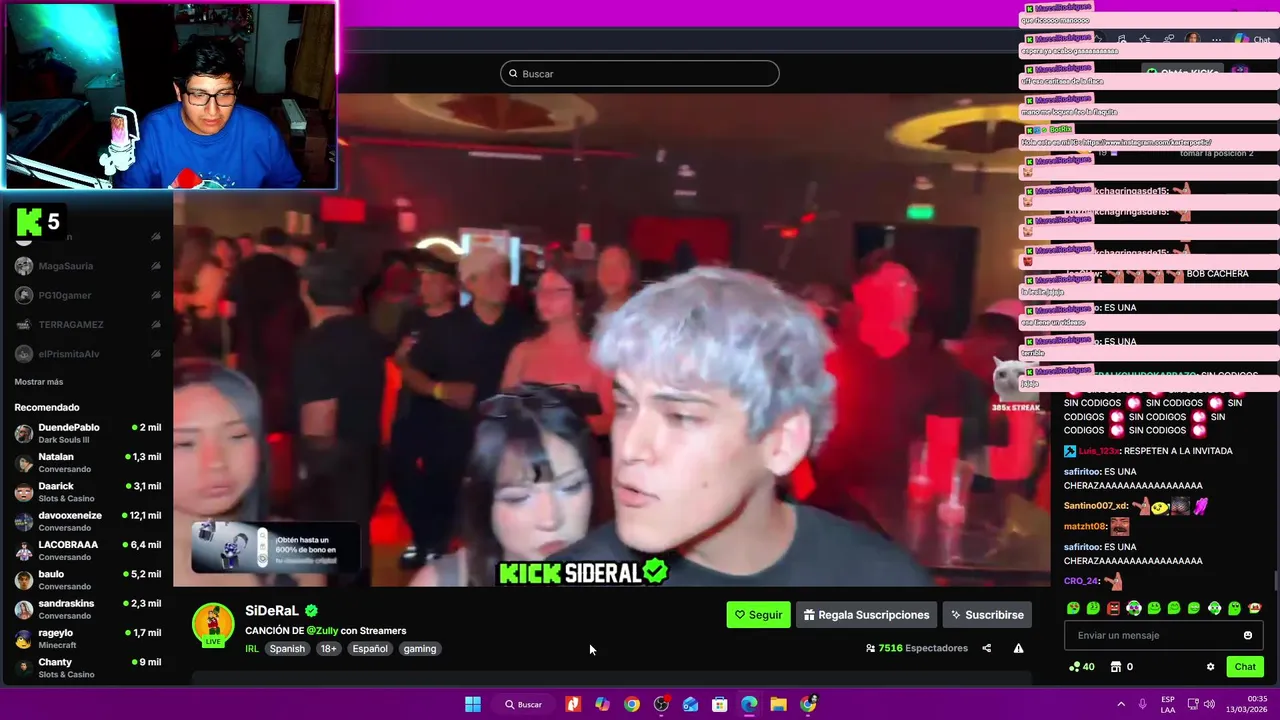Click the offline icon beside PG10gamer

coord(155,295)
